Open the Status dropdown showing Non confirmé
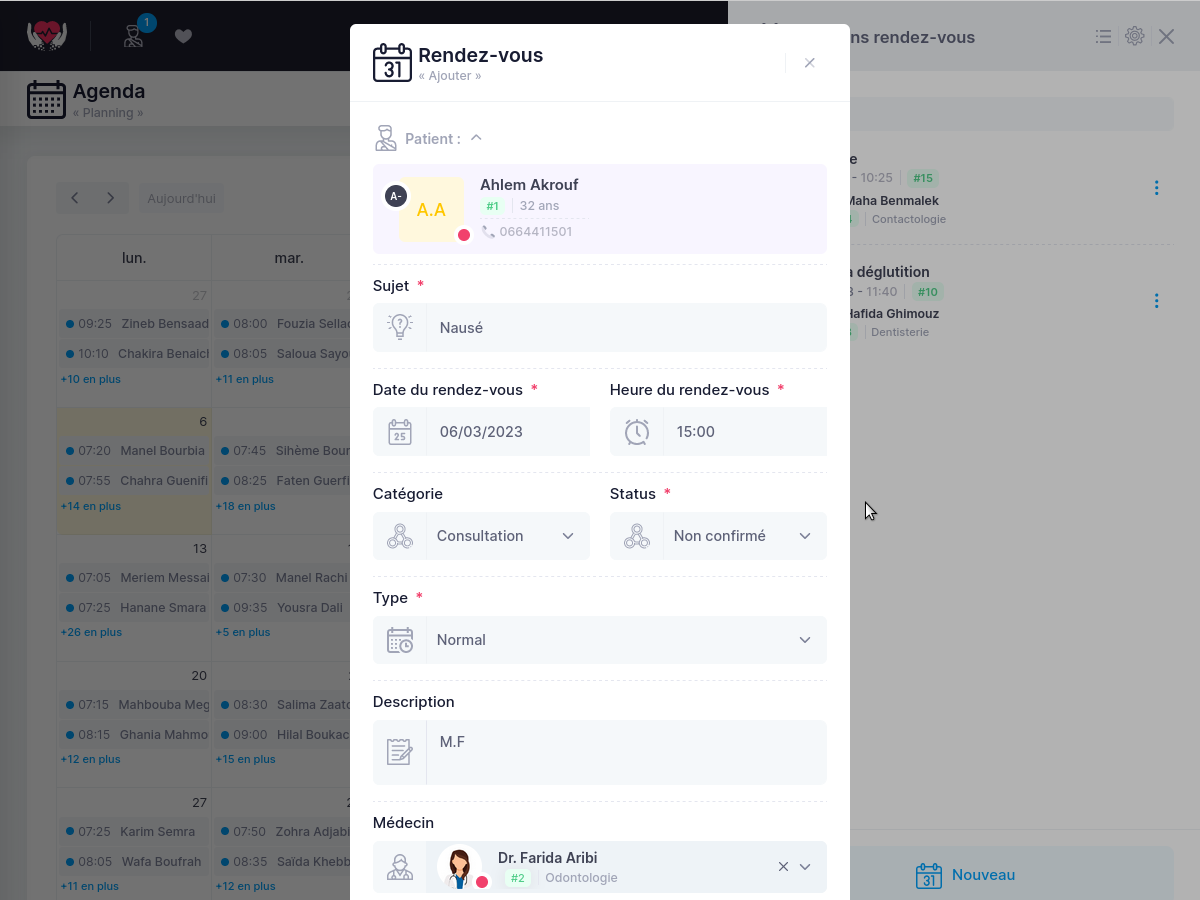The image size is (1200, 900). tap(718, 536)
